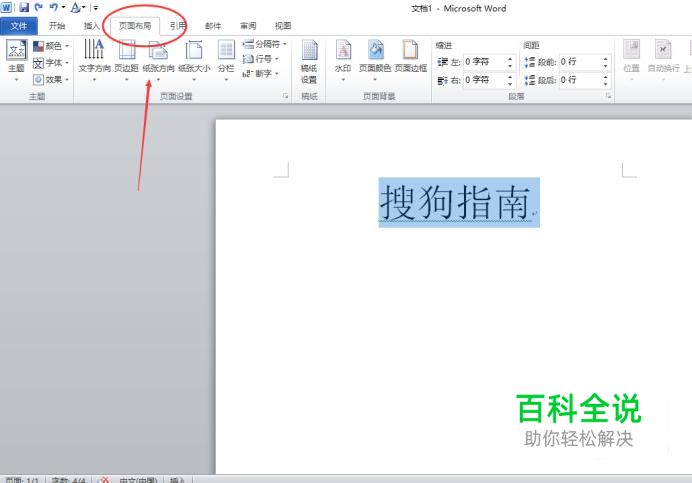The image size is (692, 483).
Task: Launch the 段落 (Paragraph) dialog from the group corner
Action: tap(609, 96)
